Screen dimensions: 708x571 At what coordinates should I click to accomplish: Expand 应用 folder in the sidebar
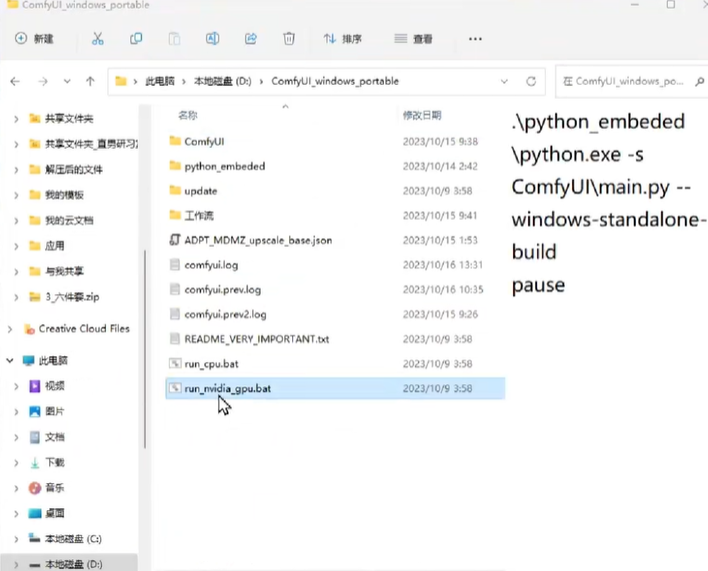16,246
